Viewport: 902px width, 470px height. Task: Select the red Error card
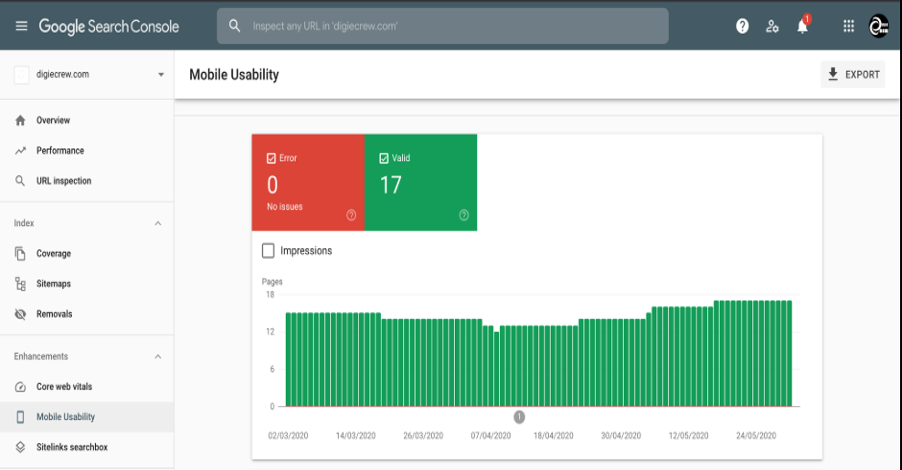tap(308, 182)
